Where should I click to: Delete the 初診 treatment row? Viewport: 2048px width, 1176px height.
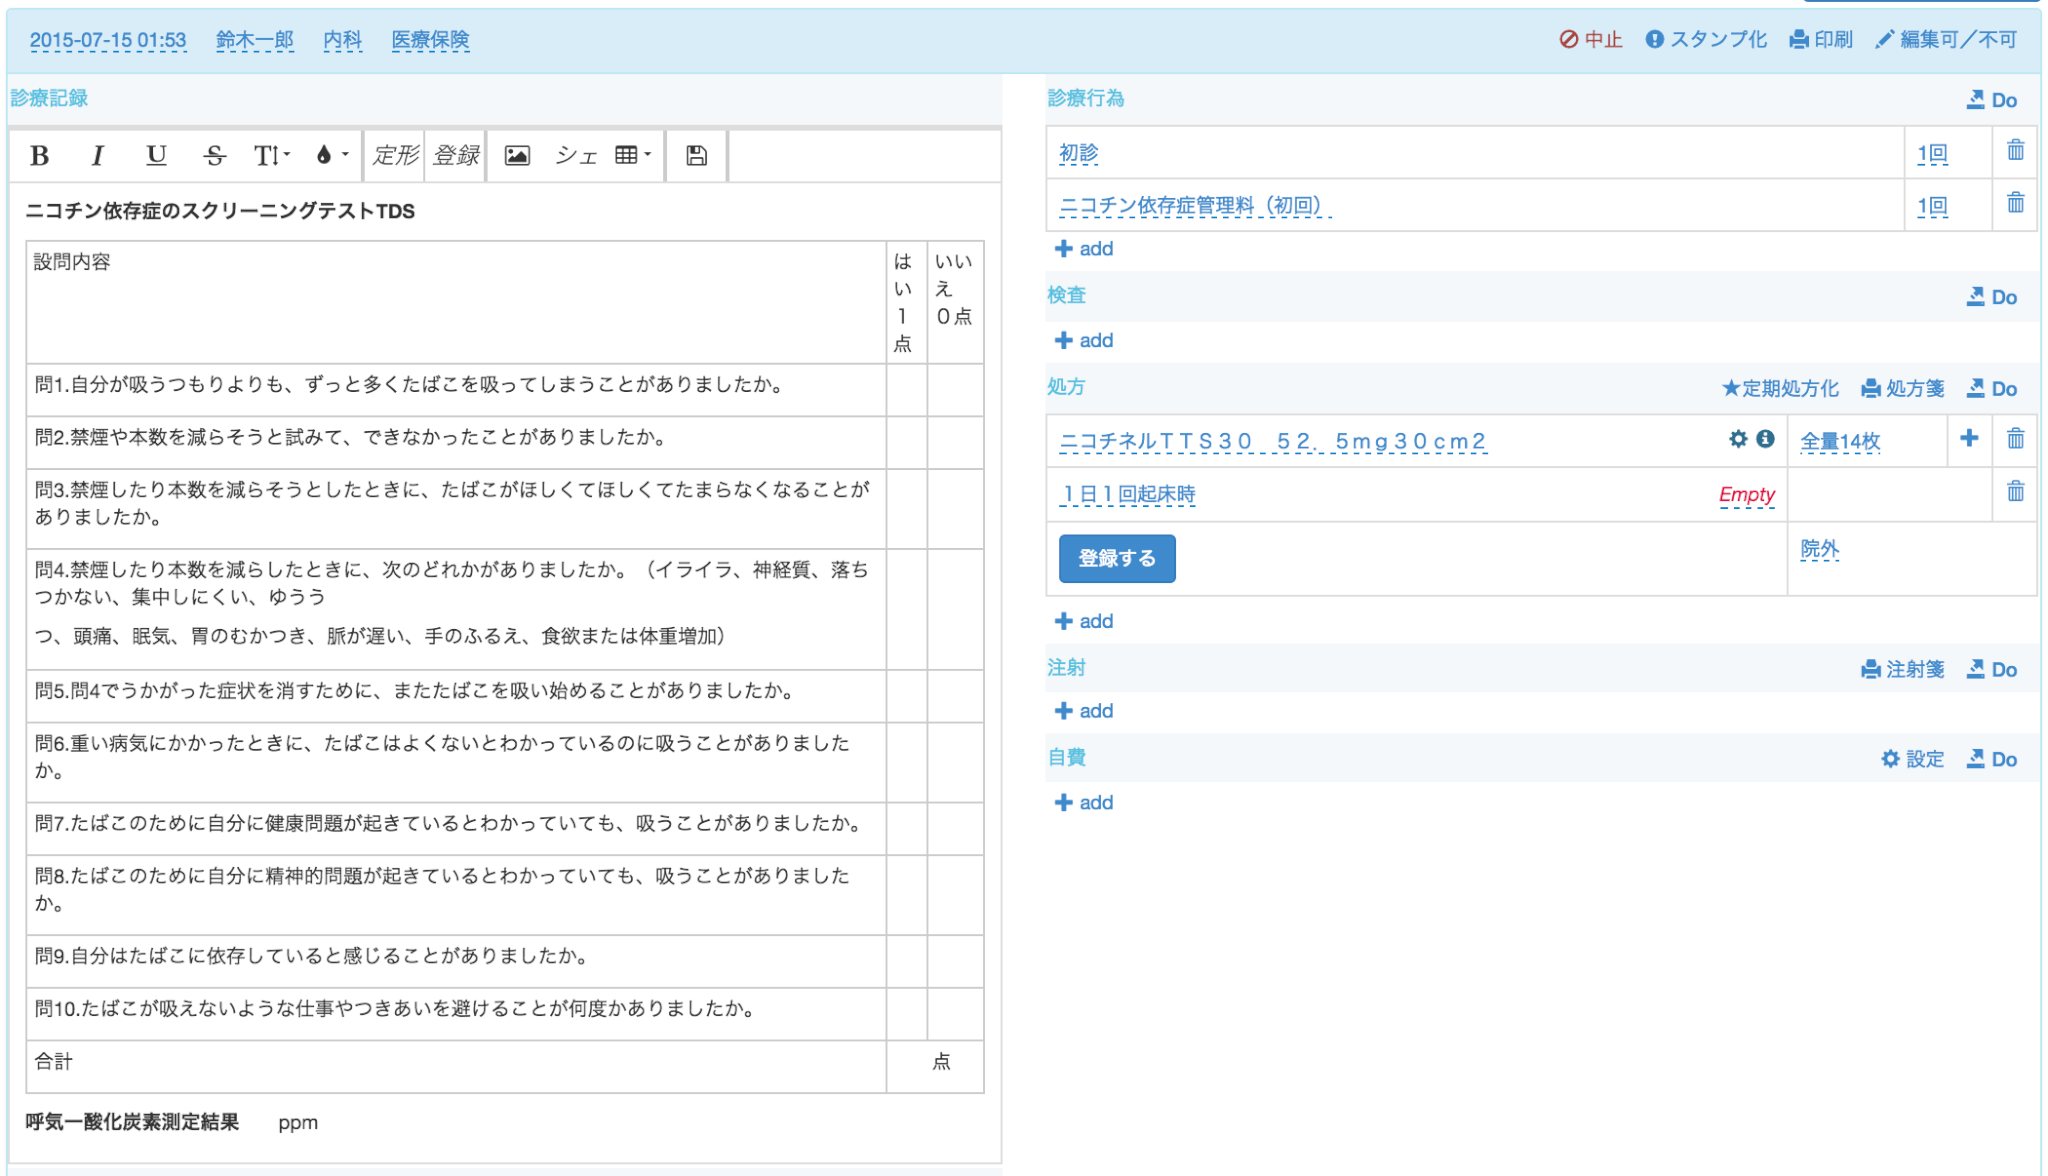click(2015, 151)
